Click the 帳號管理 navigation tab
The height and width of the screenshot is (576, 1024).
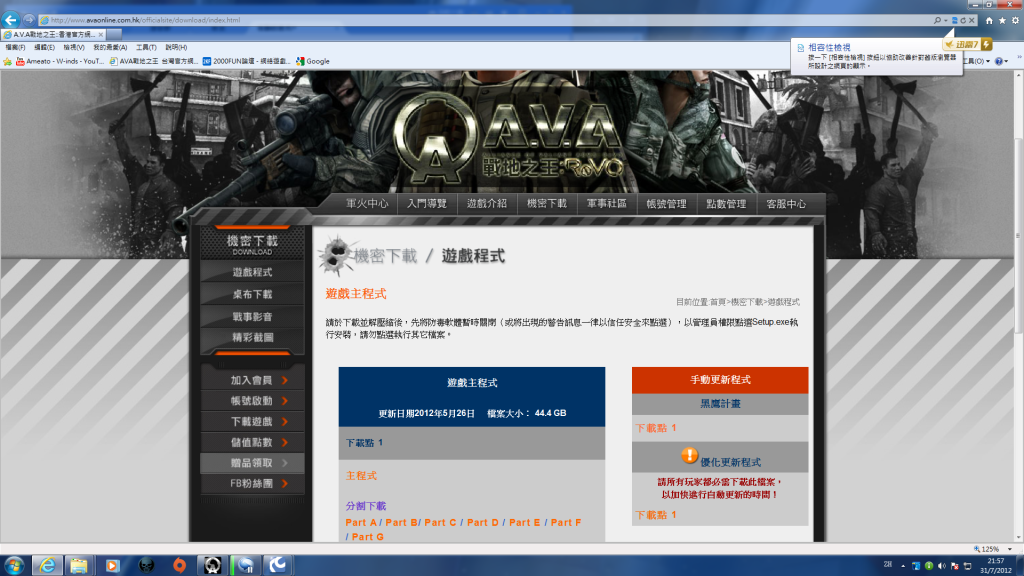666,204
